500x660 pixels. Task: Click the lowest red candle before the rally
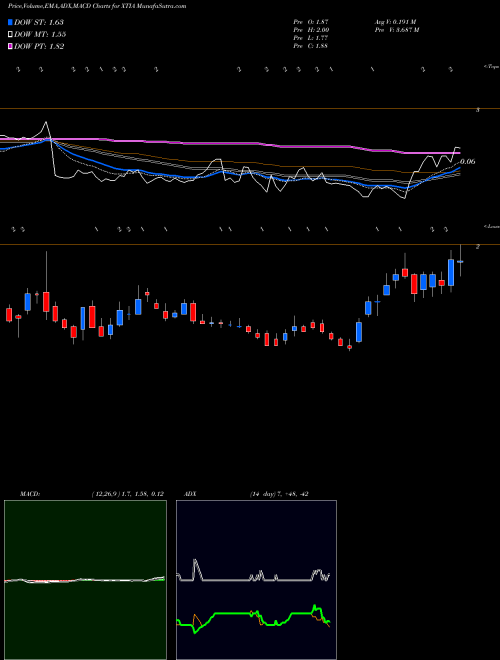click(349, 347)
